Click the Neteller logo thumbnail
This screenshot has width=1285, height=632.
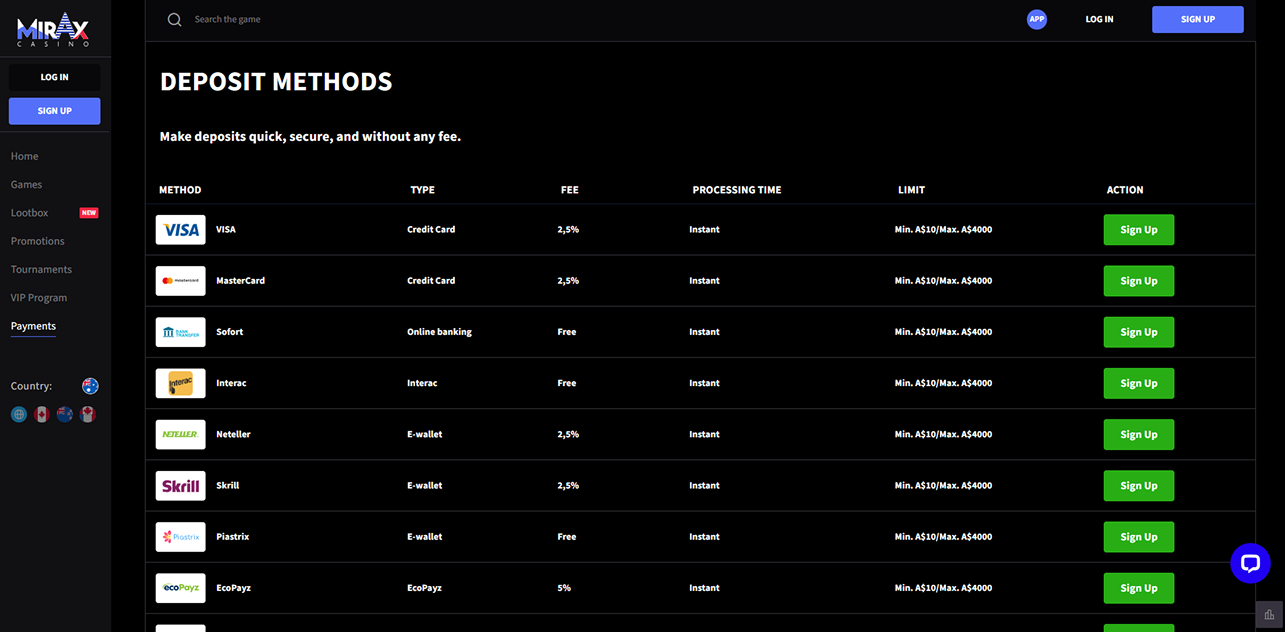tap(181, 435)
